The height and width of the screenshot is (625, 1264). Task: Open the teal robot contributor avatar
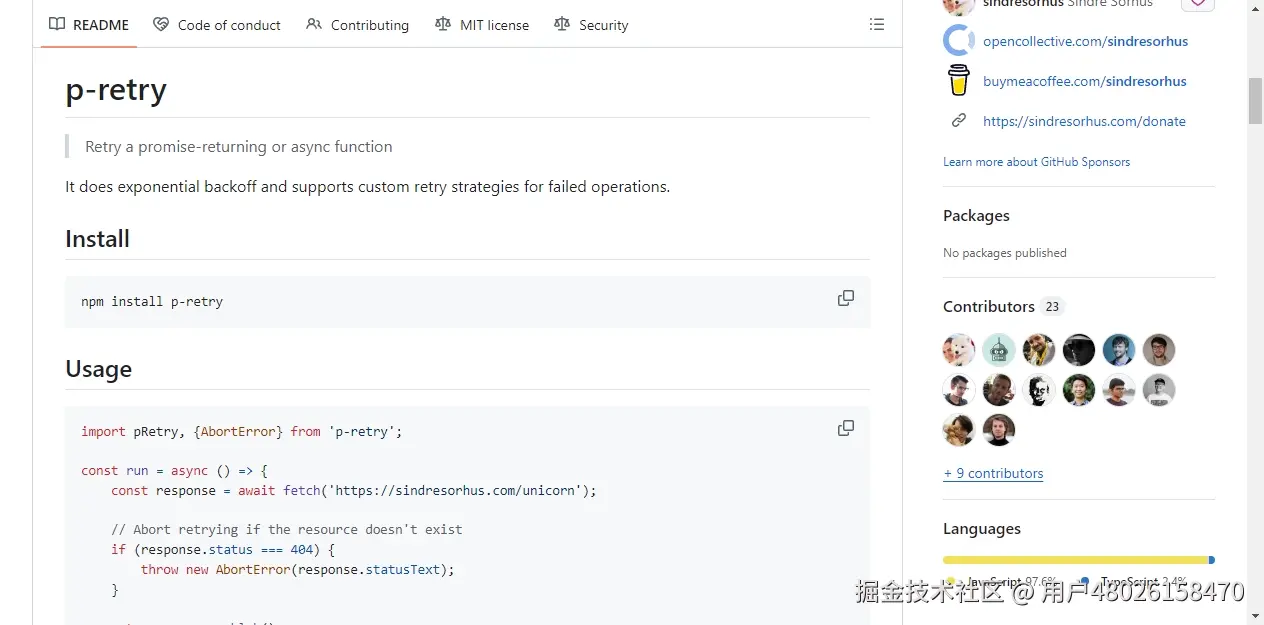pyautogui.click(x=999, y=350)
